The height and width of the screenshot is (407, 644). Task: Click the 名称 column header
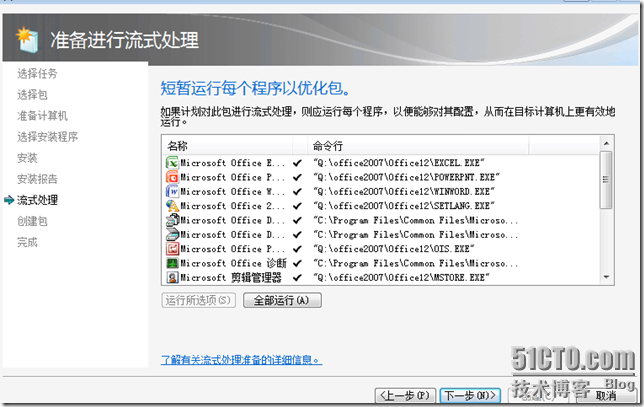click(227, 145)
